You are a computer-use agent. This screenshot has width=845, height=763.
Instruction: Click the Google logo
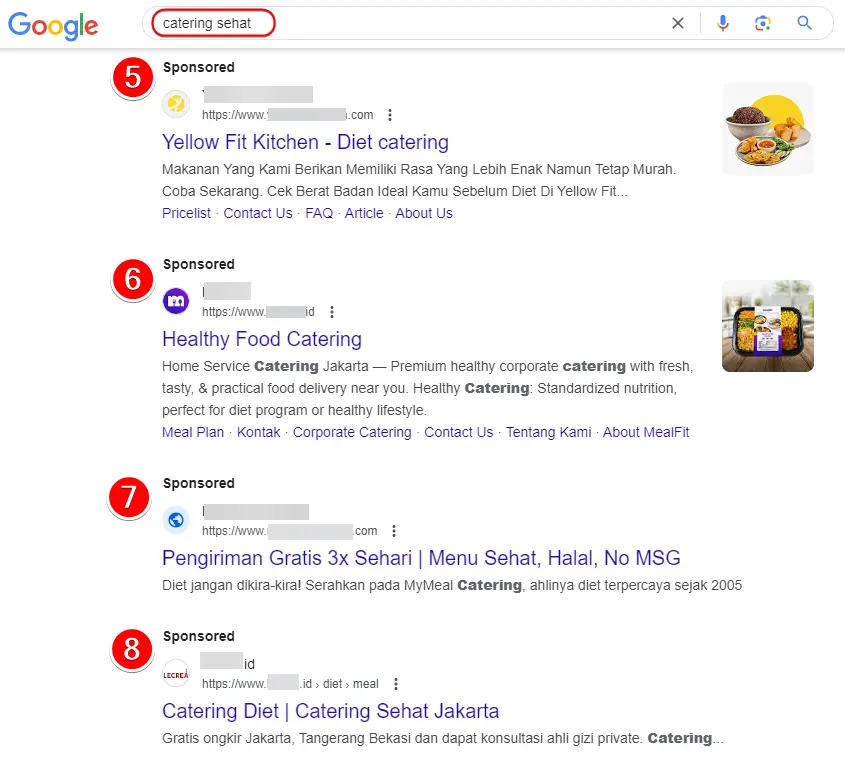[53, 25]
